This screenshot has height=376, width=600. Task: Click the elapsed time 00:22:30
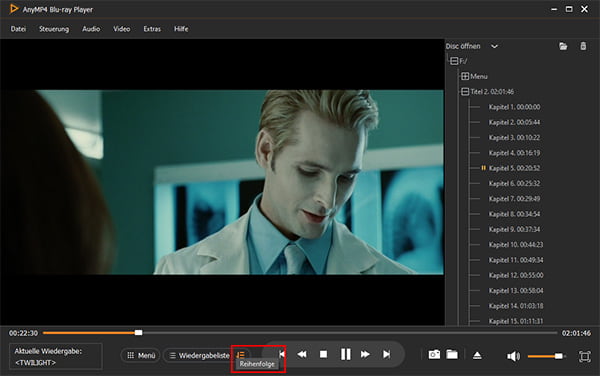click(x=23, y=333)
